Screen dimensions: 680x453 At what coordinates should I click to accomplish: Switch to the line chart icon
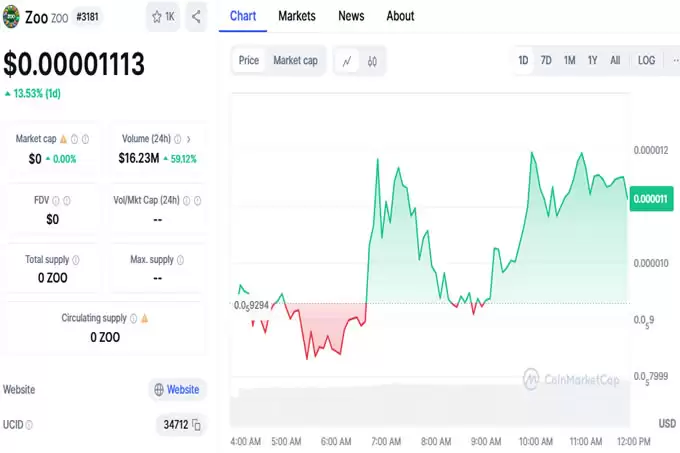click(x=347, y=61)
